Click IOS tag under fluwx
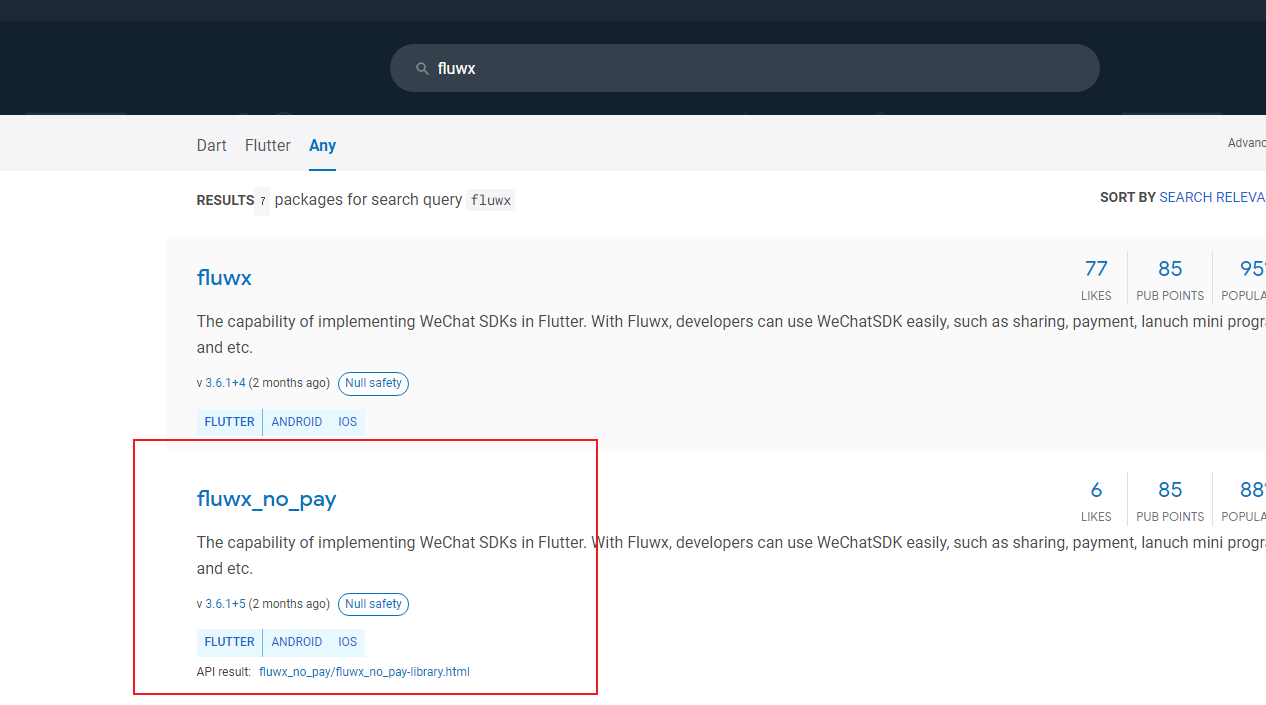 tap(347, 422)
